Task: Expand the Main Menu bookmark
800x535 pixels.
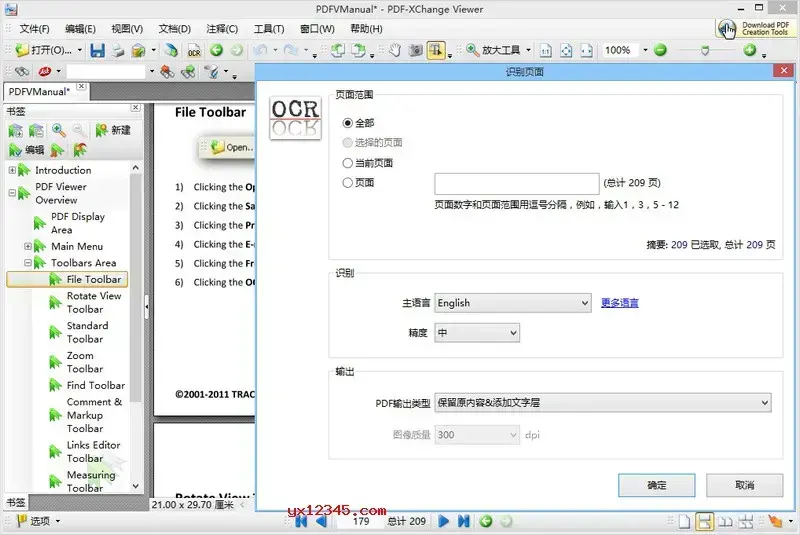Action: click(28, 246)
